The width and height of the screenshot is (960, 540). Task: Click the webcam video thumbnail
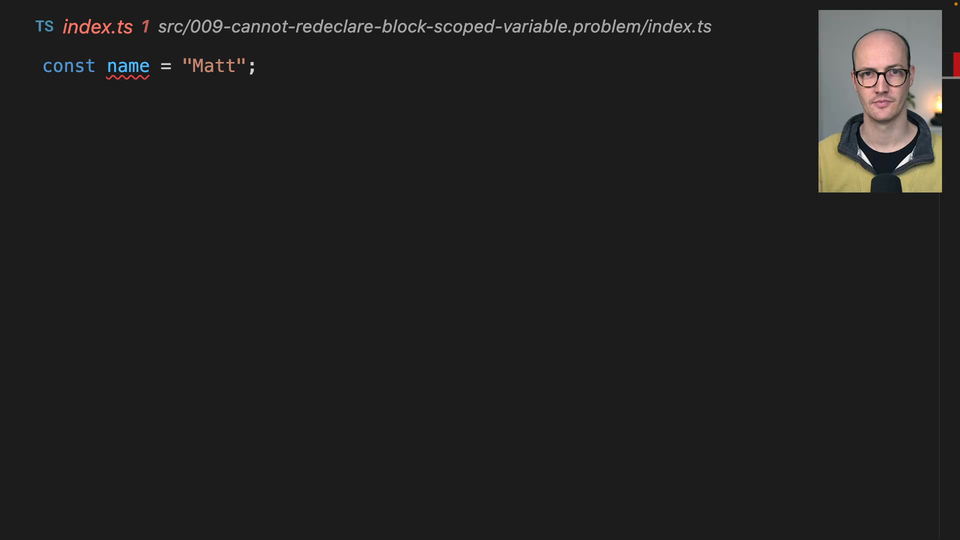point(880,100)
